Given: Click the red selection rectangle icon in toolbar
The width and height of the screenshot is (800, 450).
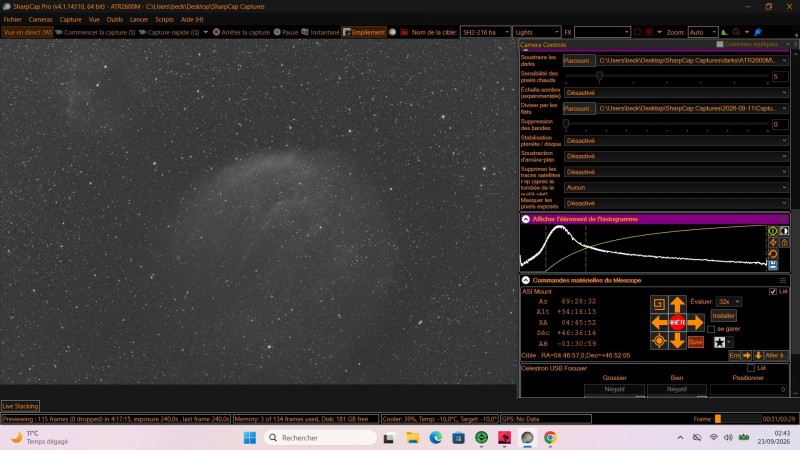Looking at the screenshot, I should tap(637, 32).
